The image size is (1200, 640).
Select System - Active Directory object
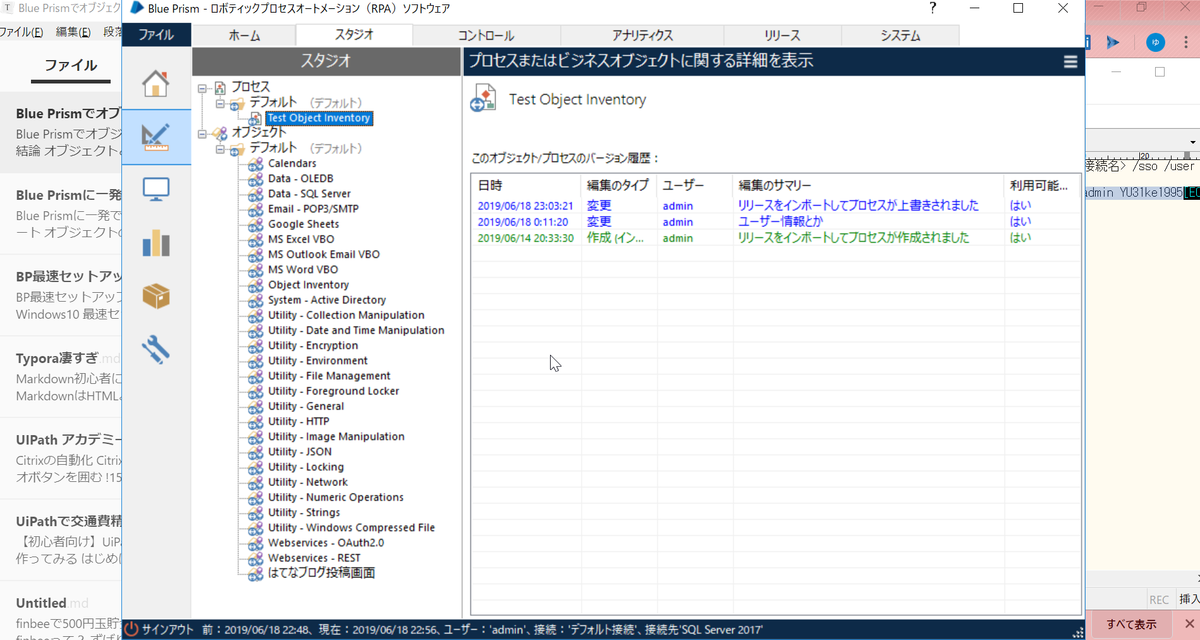click(x=327, y=300)
